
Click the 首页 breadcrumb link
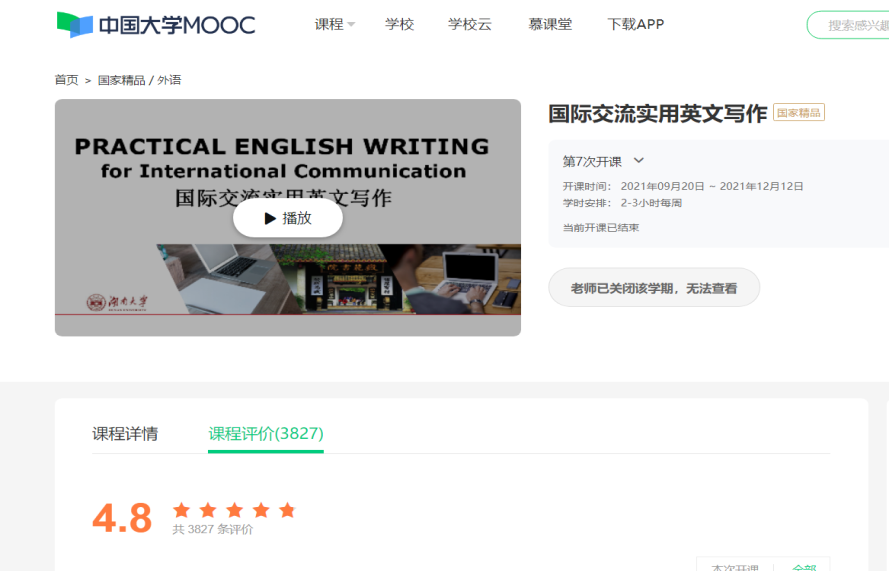(x=66, y=80)
